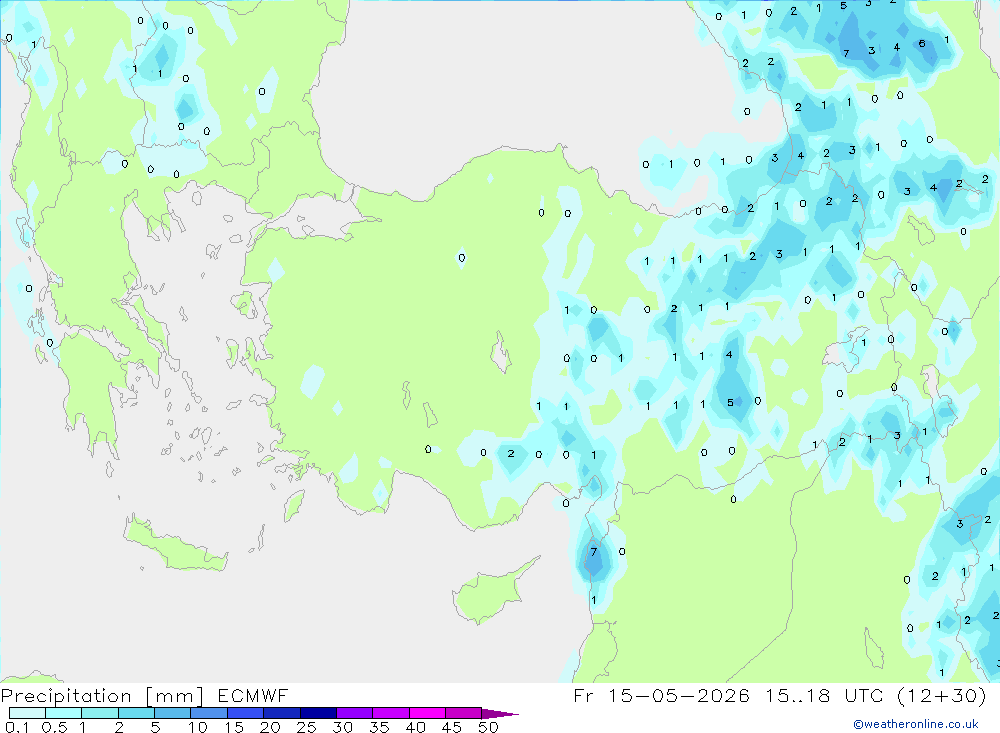Select the 5–10 mm legend color swatch
Image resolution: width=1000 pixels, height=733 pixels.
click(172, 713)
